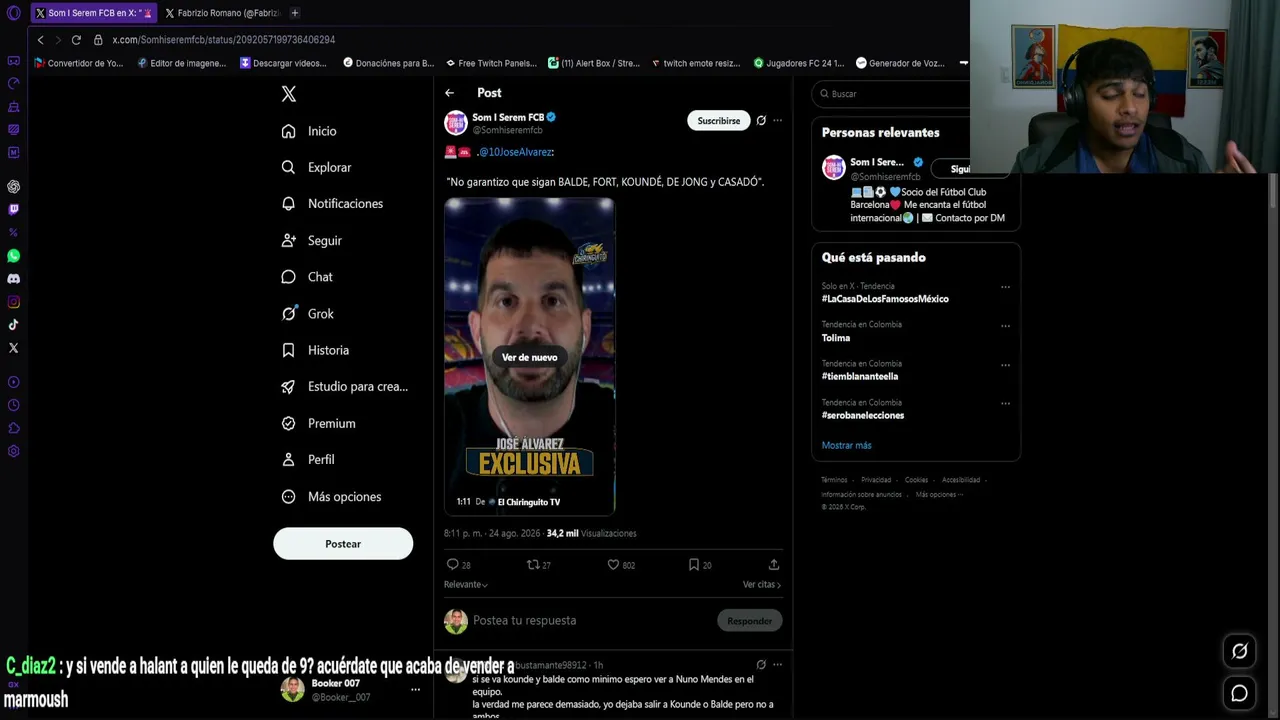The width and height of the screenshot is (1280, 720).
Task: Open browser settings gear in the sidebar
Action: (x=13, y=451)
